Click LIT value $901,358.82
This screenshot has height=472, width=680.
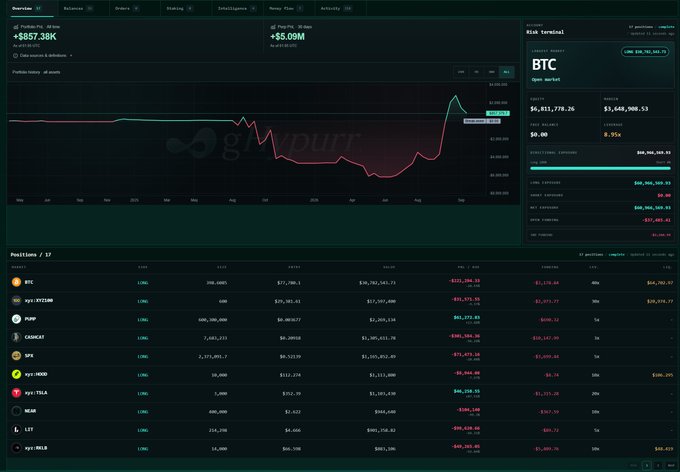[381, 430]
